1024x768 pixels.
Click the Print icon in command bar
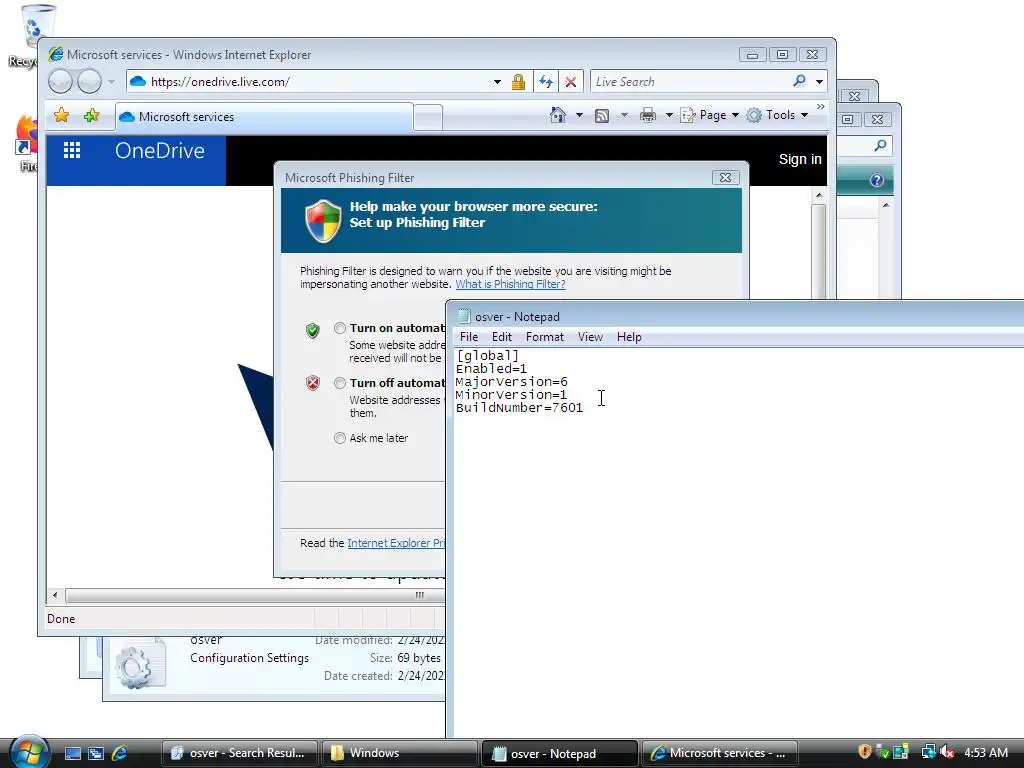648,116
